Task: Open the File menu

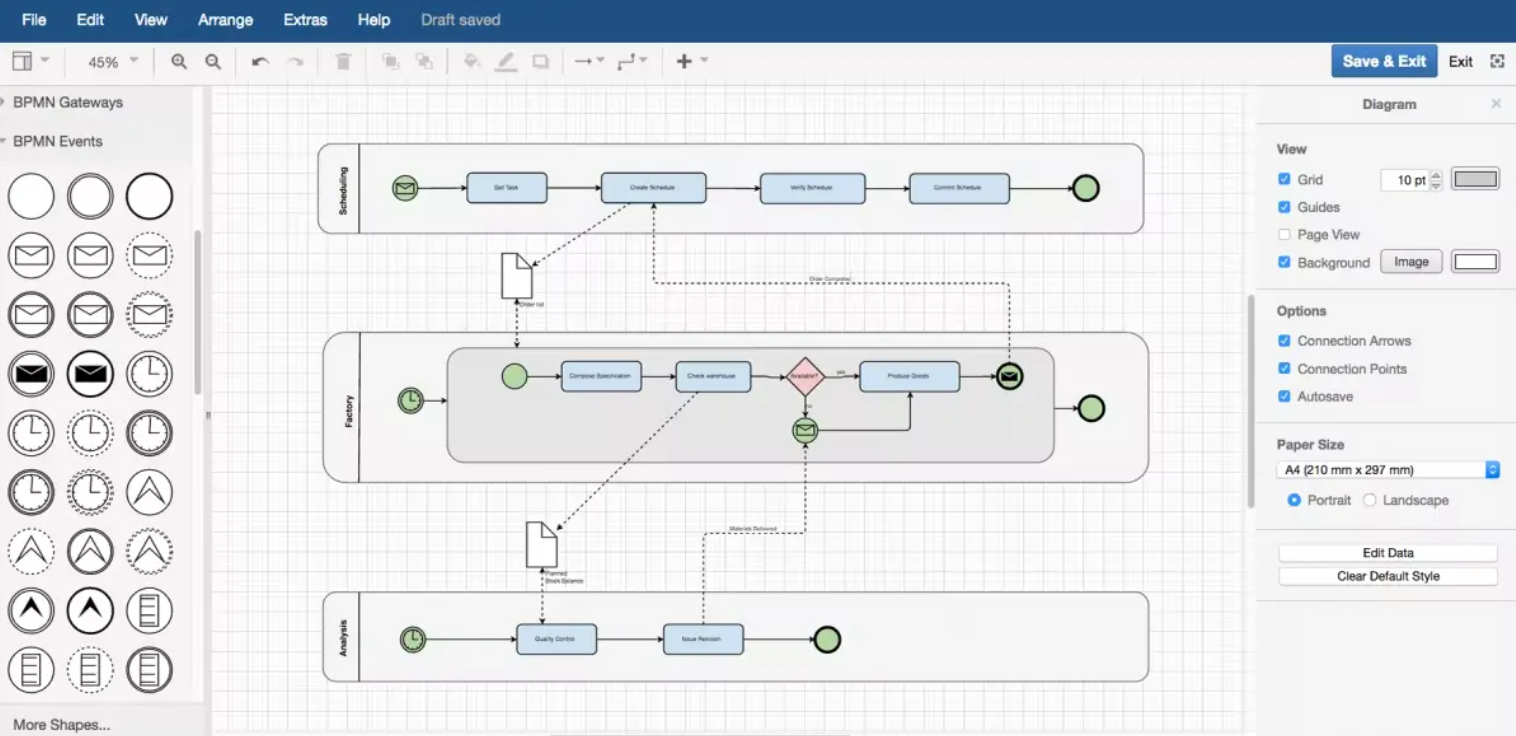Action: coord(34,20)
